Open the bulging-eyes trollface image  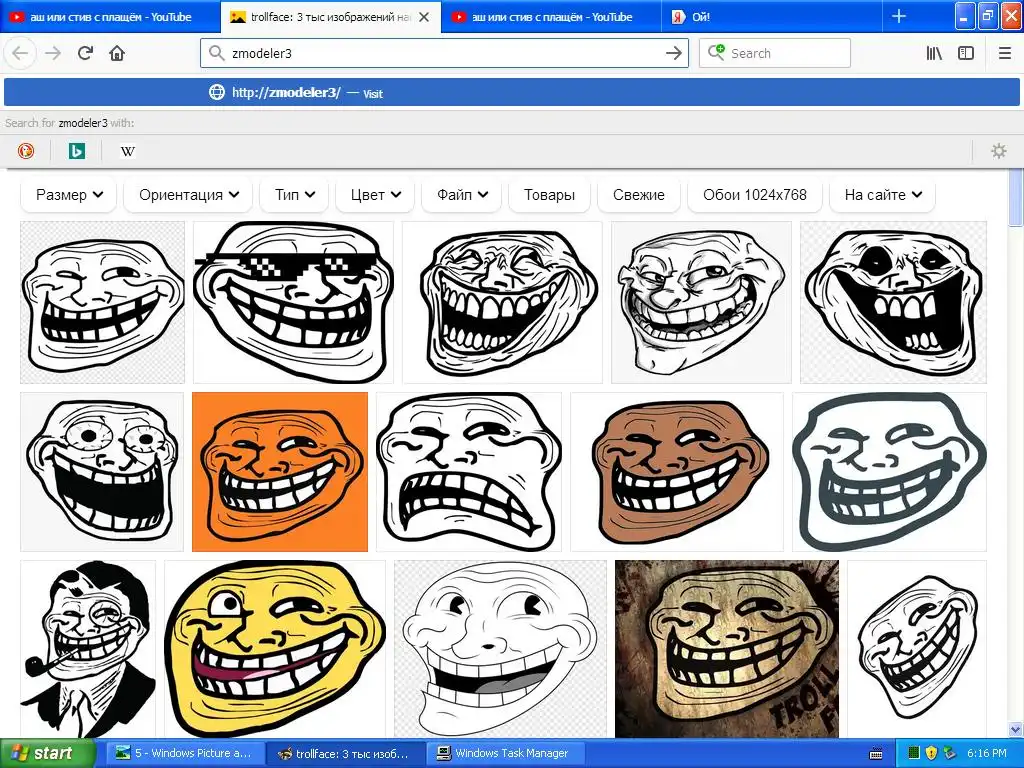coord(103,472)
